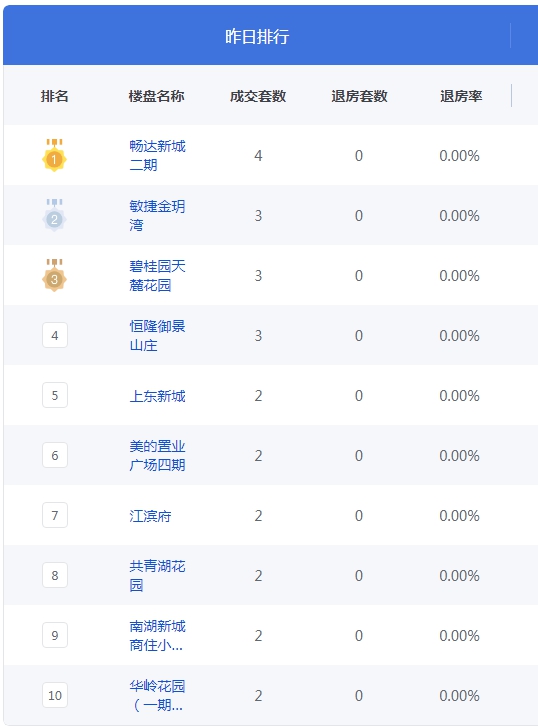Open the 江滨府 property link
Screen dimensions: 538x726
click(x=150, y=516)
